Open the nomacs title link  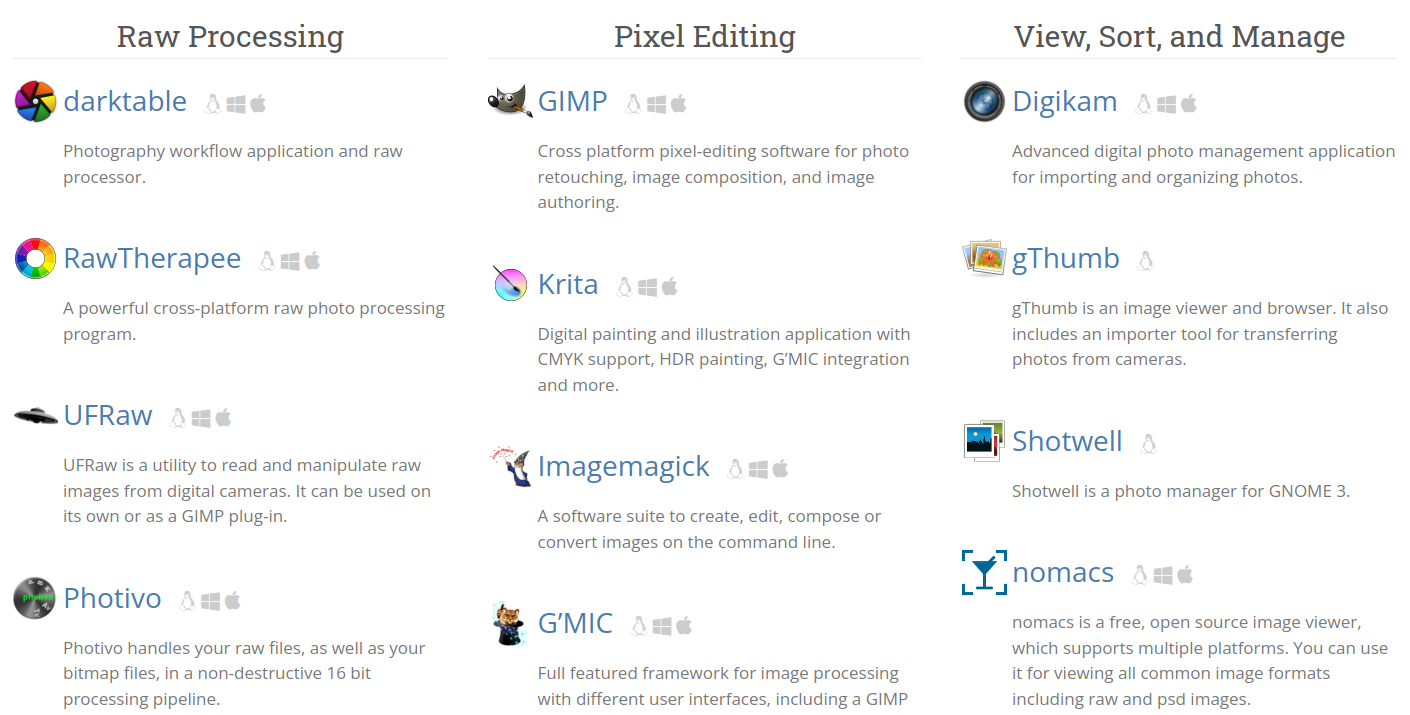point(1062,573)
